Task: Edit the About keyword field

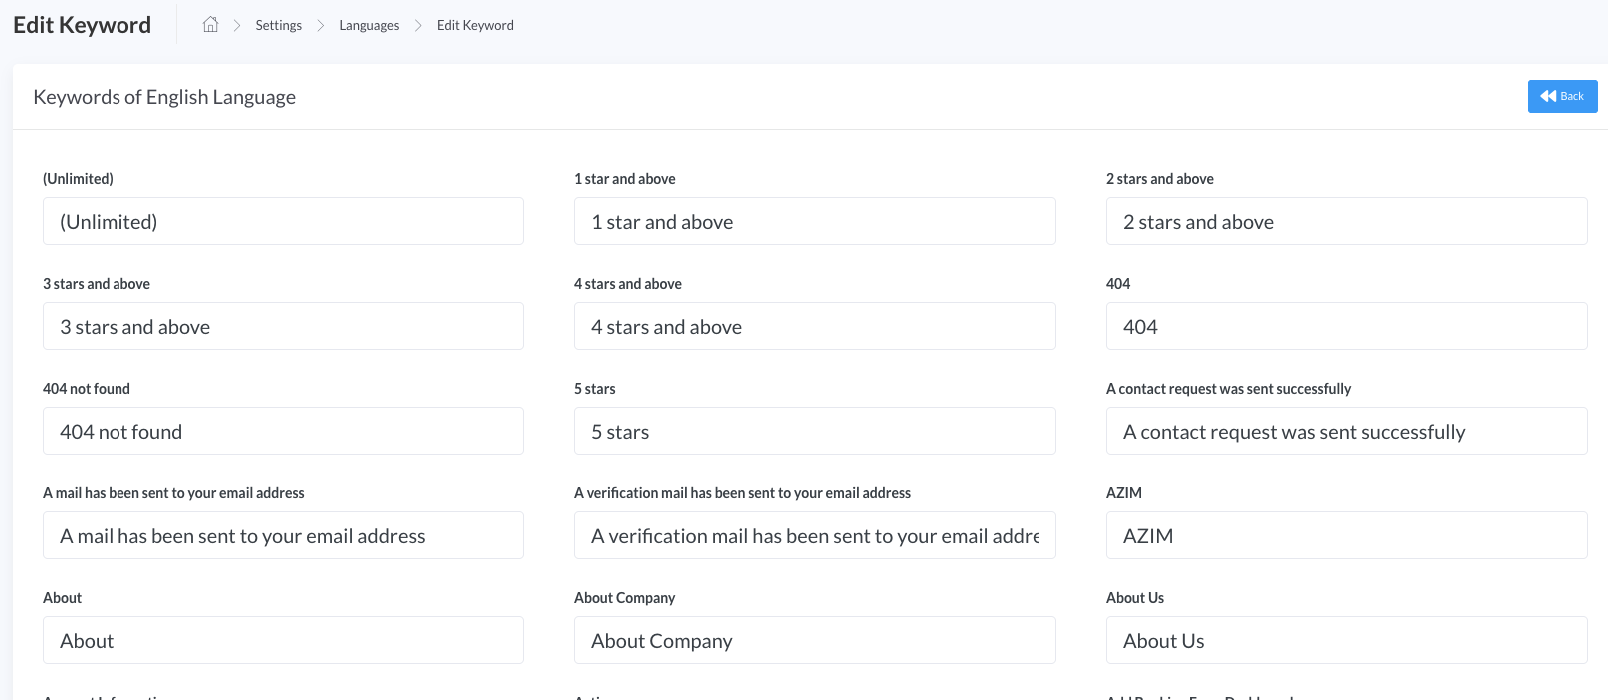Action: [283, 640]
